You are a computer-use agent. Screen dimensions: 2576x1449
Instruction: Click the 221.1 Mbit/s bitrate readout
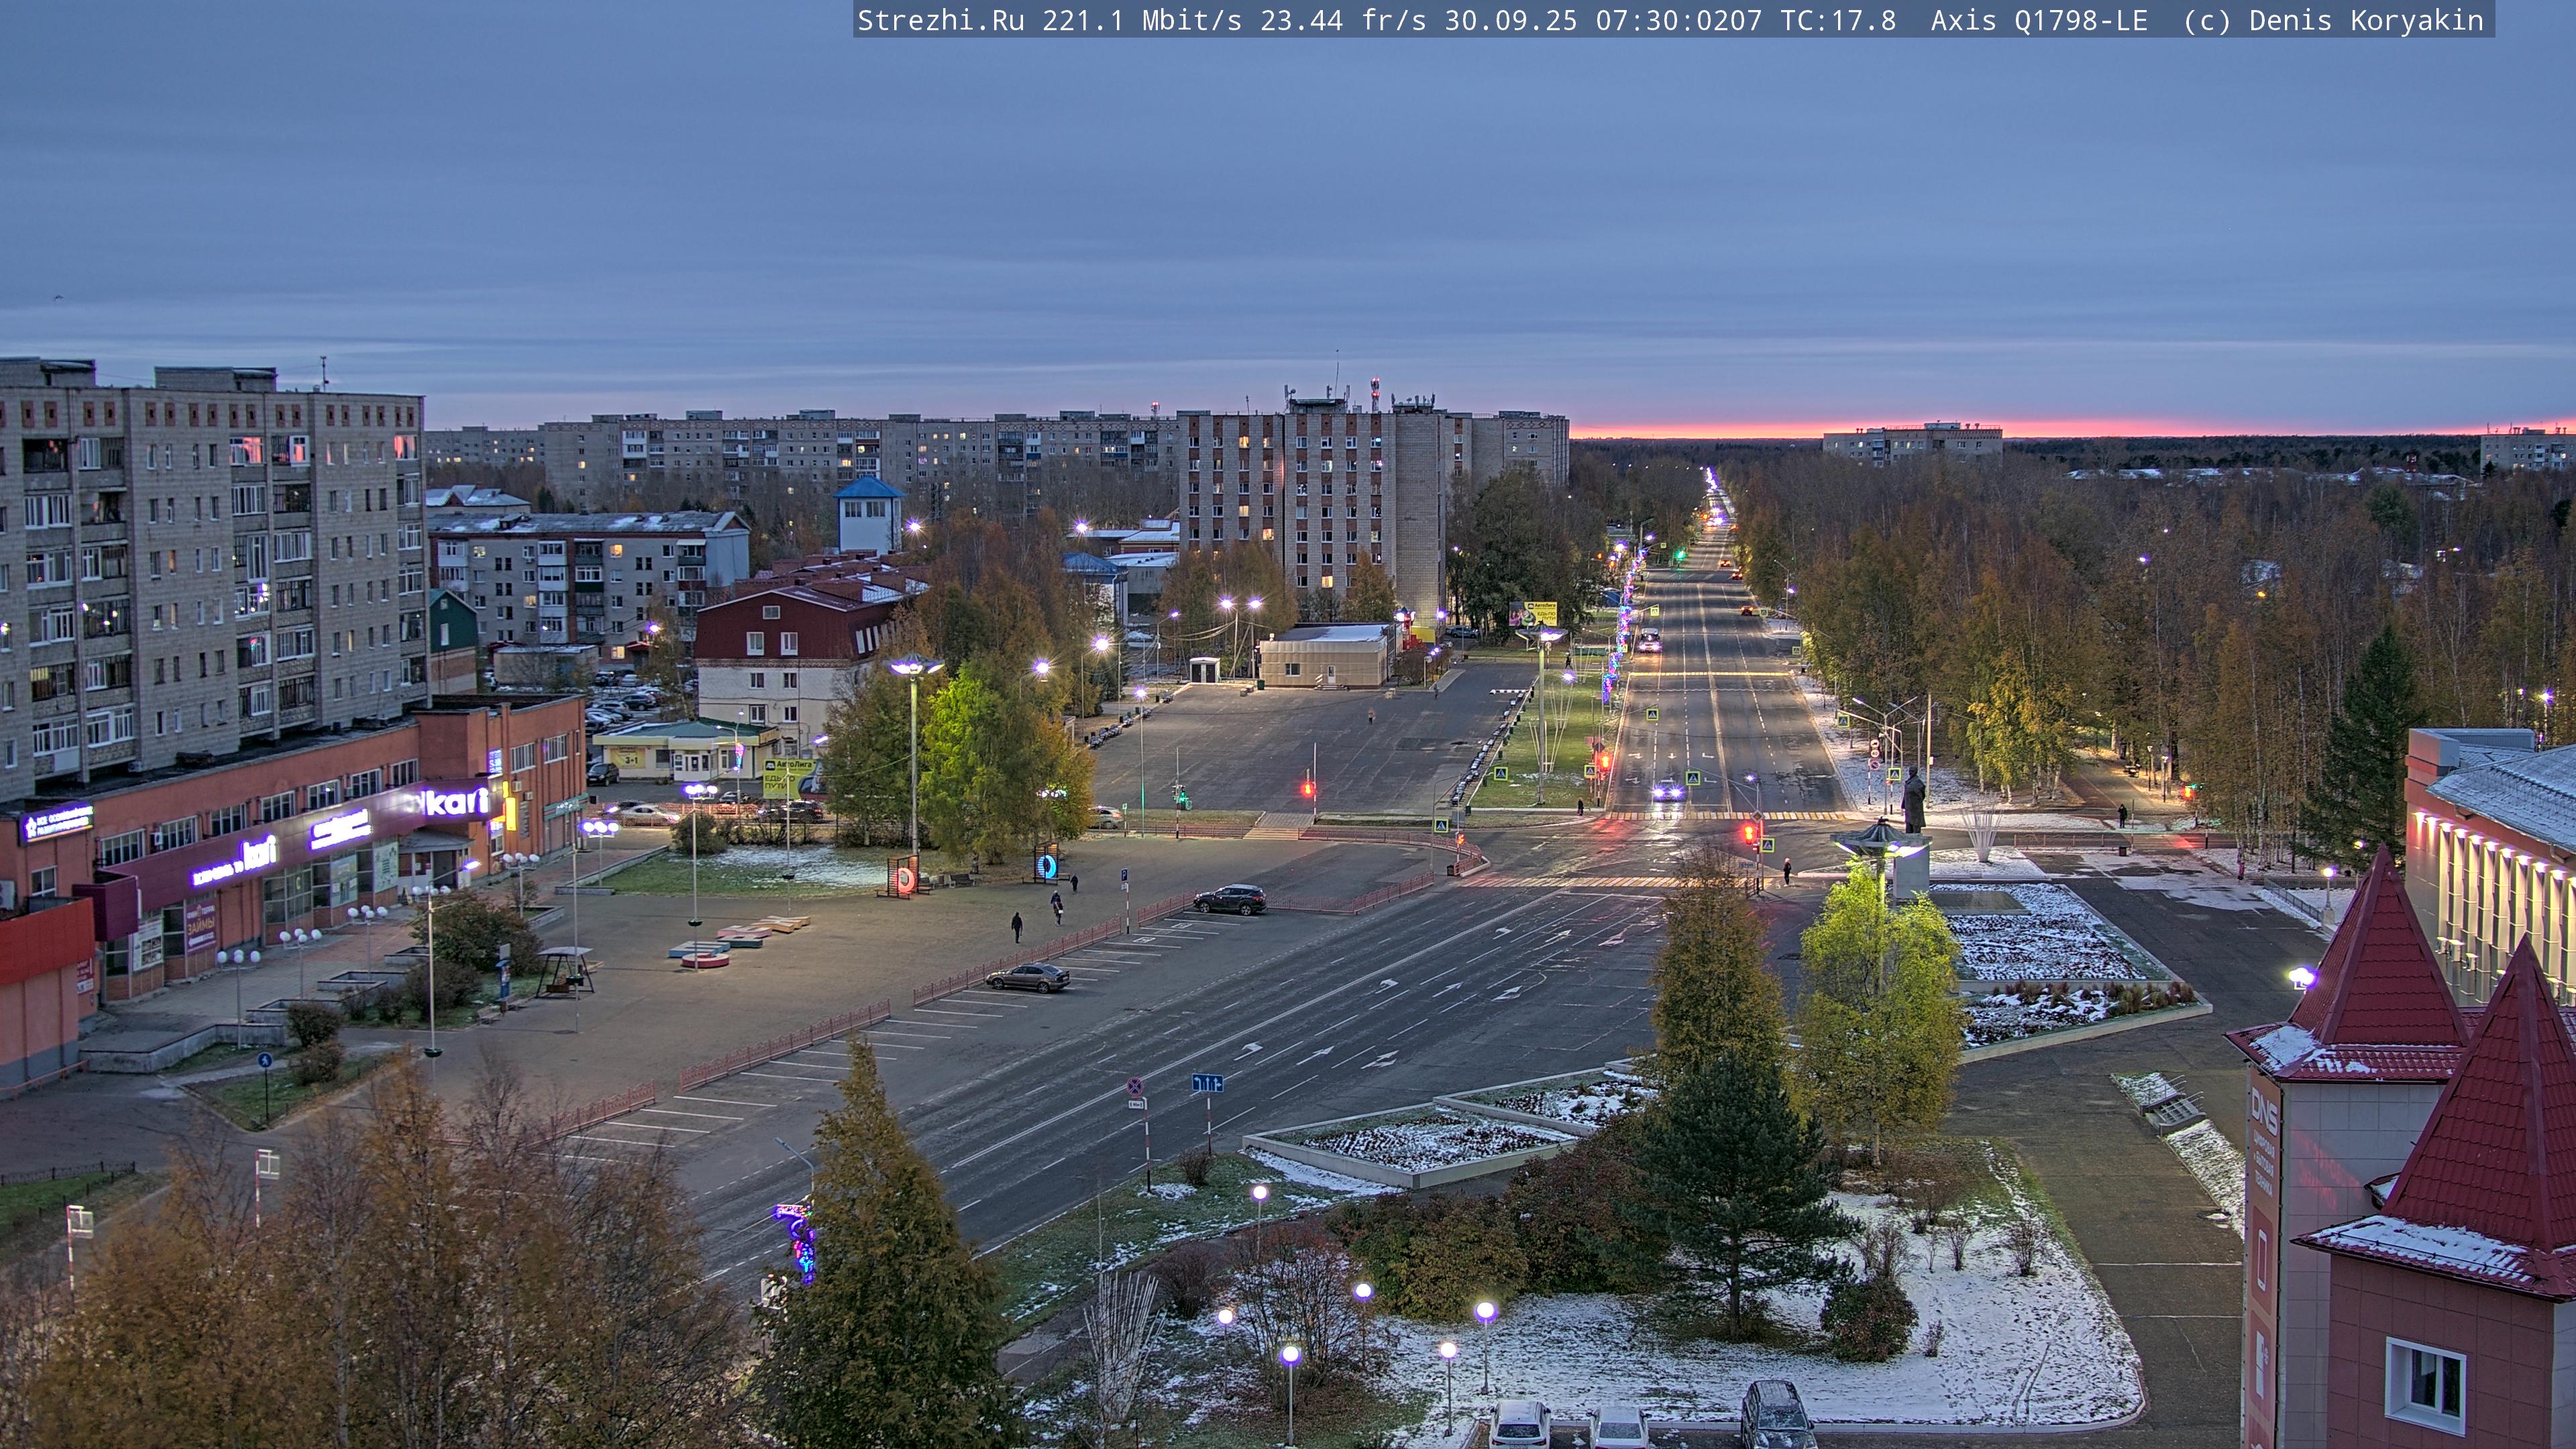[1141, 21]
